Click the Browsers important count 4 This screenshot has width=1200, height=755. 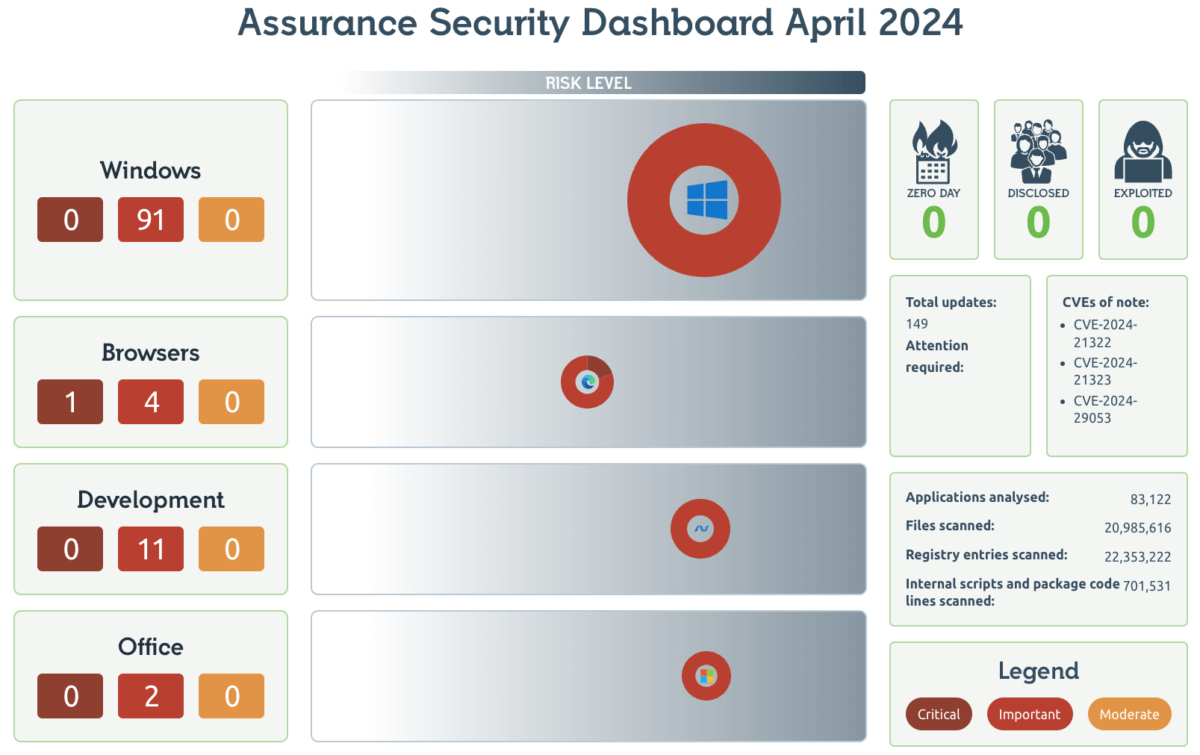coord(150,402)
